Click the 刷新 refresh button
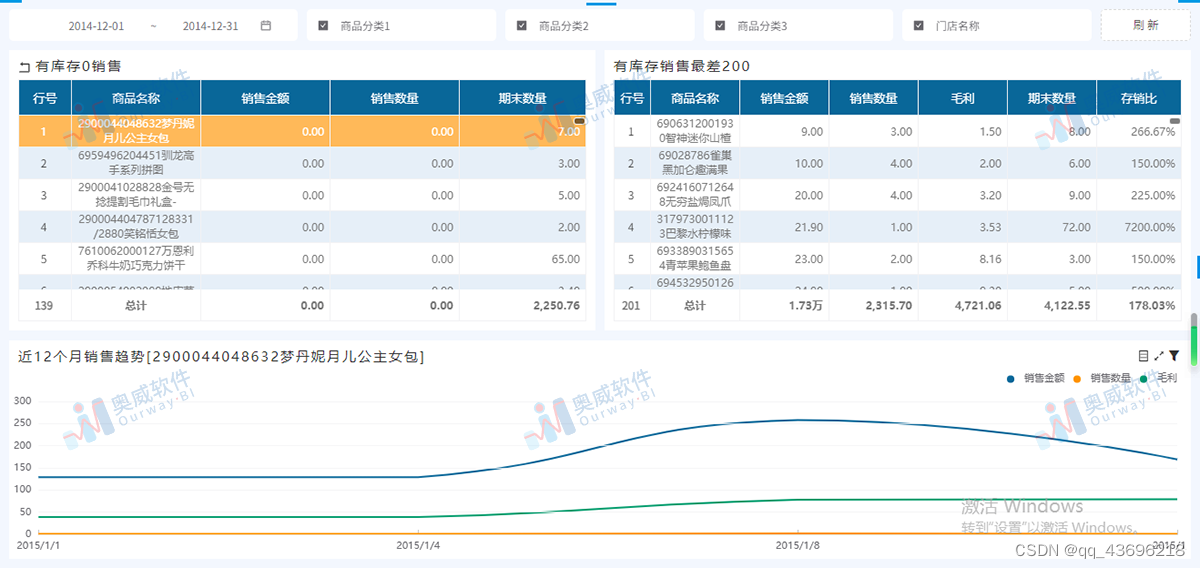 pyautogui.click(x=1146, y=25)
